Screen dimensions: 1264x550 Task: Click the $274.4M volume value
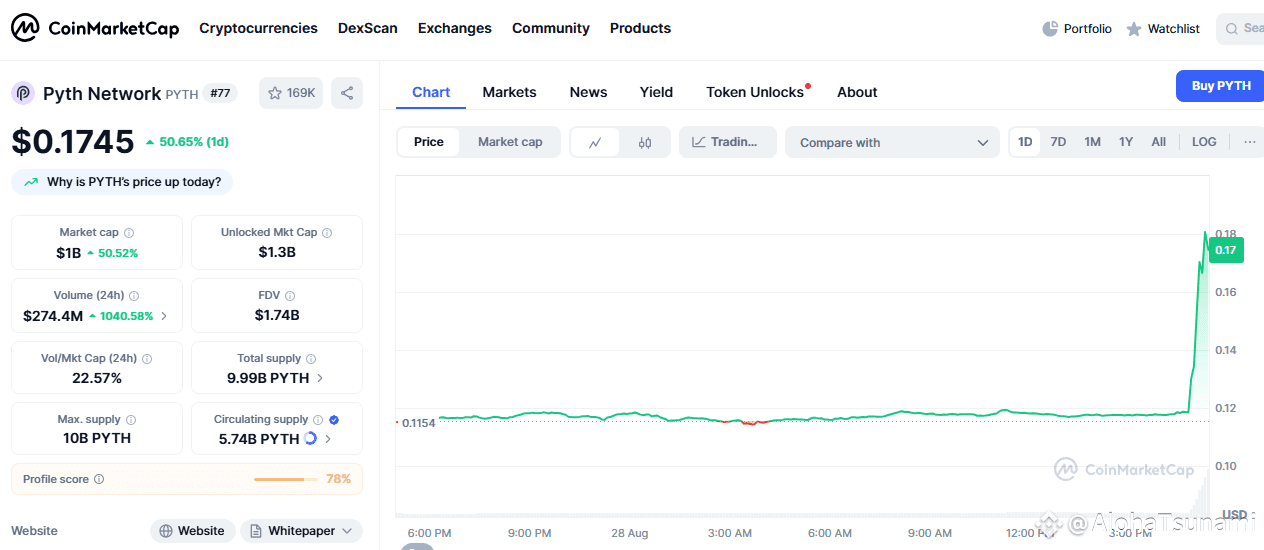53,316
